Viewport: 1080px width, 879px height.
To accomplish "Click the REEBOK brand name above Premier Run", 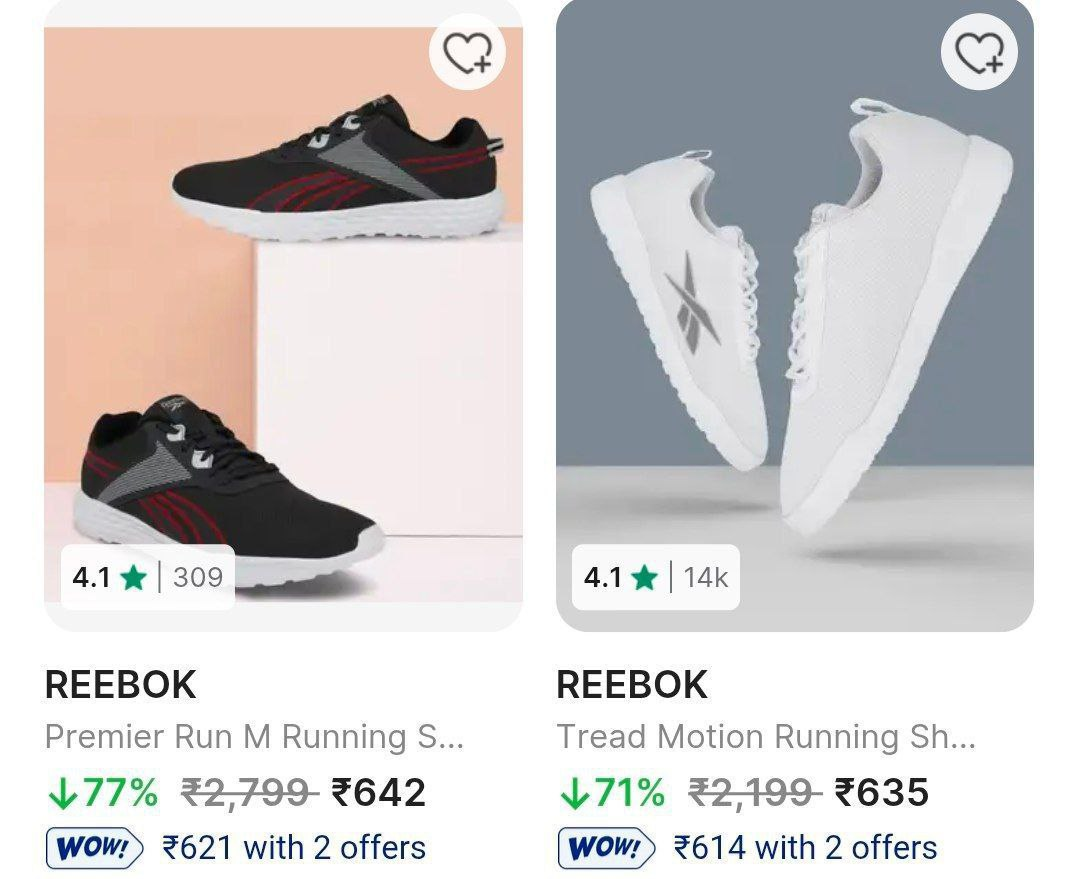I will click(x=121, y=685).
